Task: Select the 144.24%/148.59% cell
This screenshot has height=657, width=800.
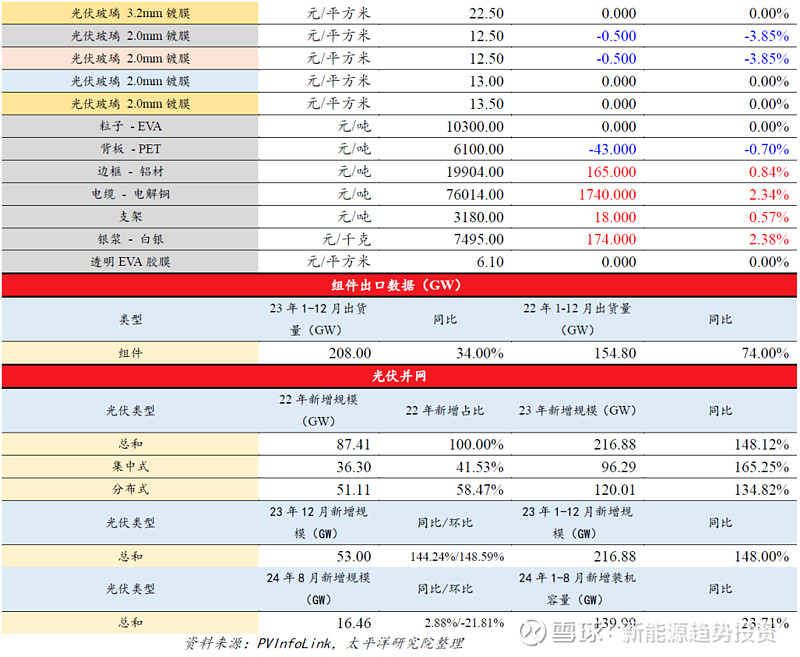Action: (457, 556)
